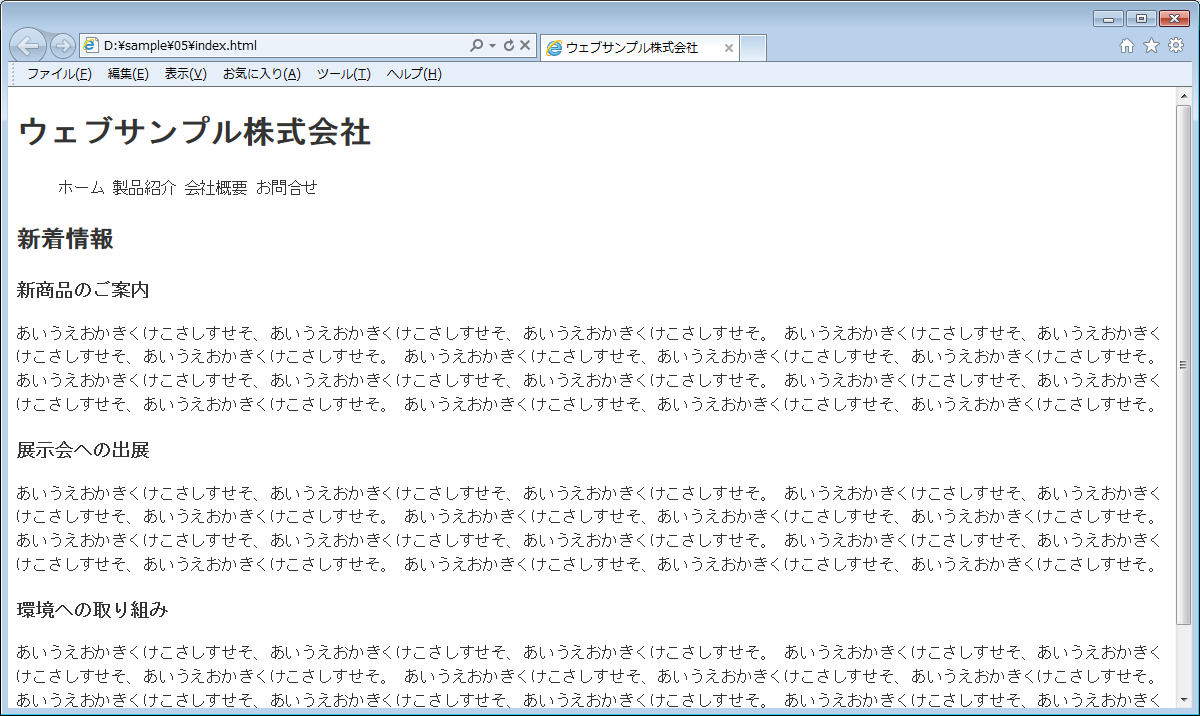Click the browser Forward arrow button
The width and height of the screenshot is (1200, 716).
click(62, 46)
